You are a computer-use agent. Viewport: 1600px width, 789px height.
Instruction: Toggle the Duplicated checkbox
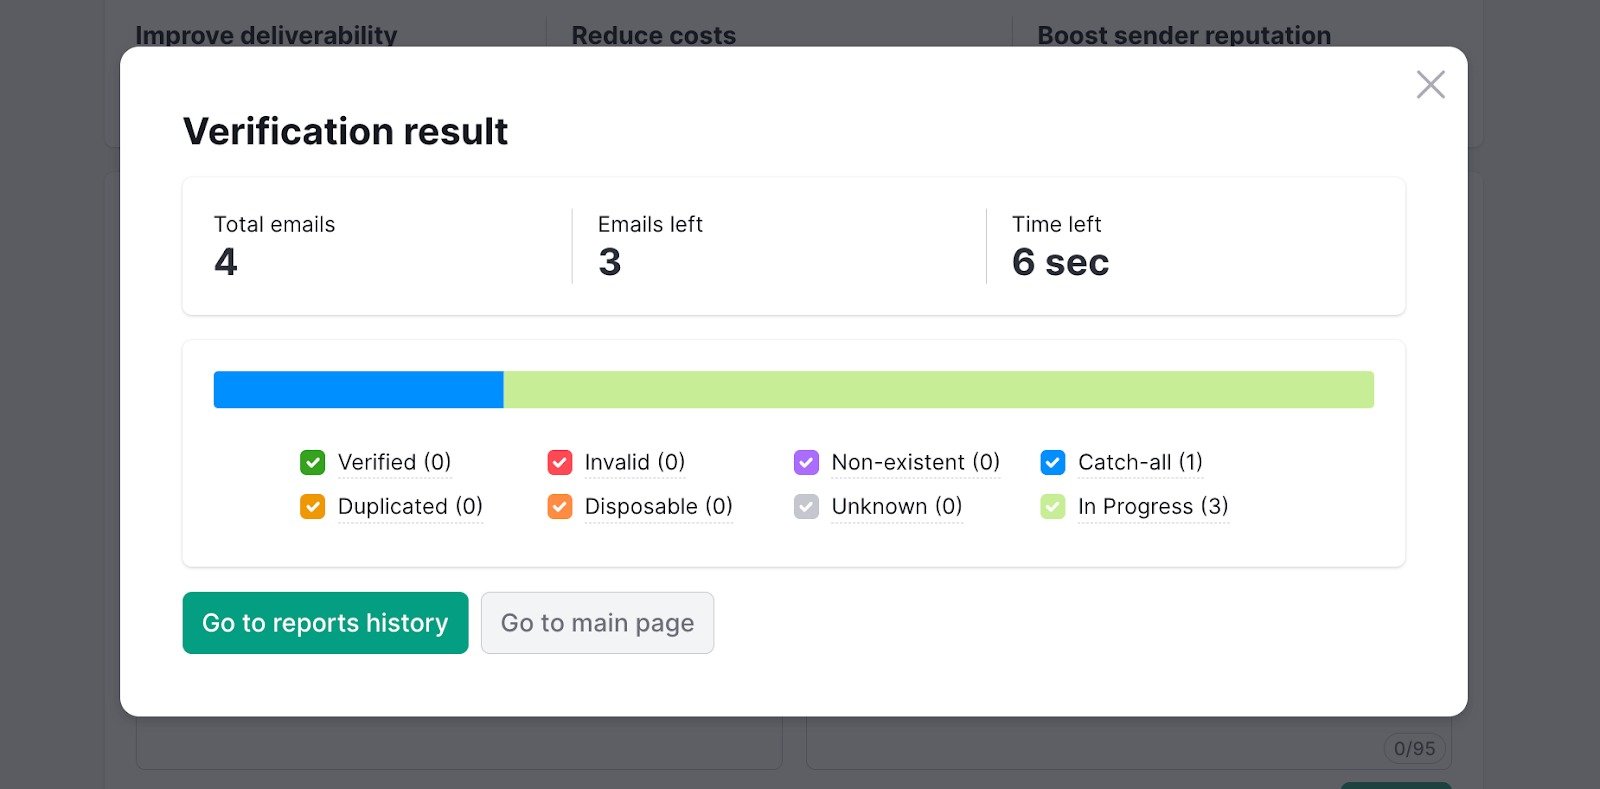point(313,506)
